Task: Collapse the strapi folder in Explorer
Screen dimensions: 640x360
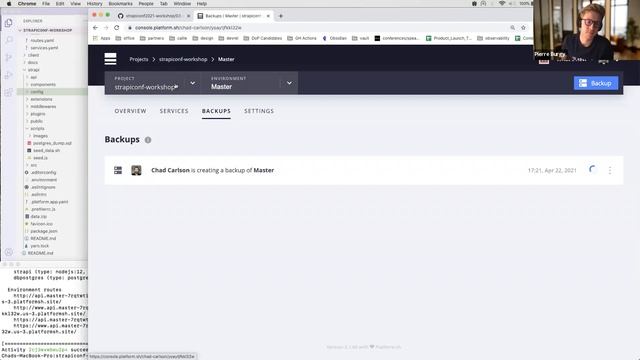Action: 33,70
